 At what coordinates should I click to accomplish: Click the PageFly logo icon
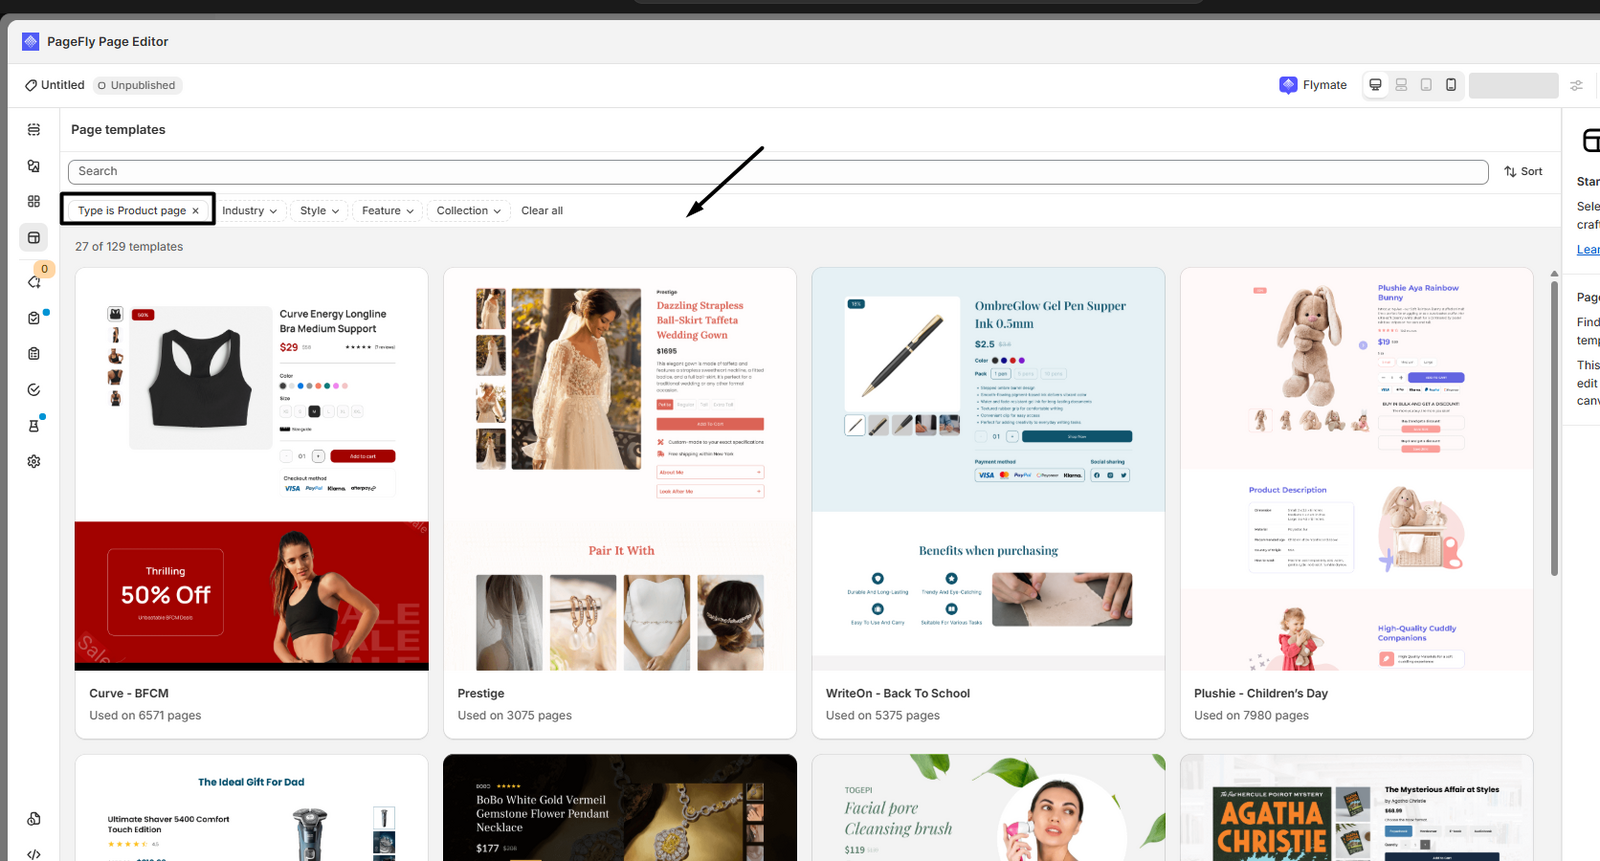pyautogui.click(x=31, y=41)
